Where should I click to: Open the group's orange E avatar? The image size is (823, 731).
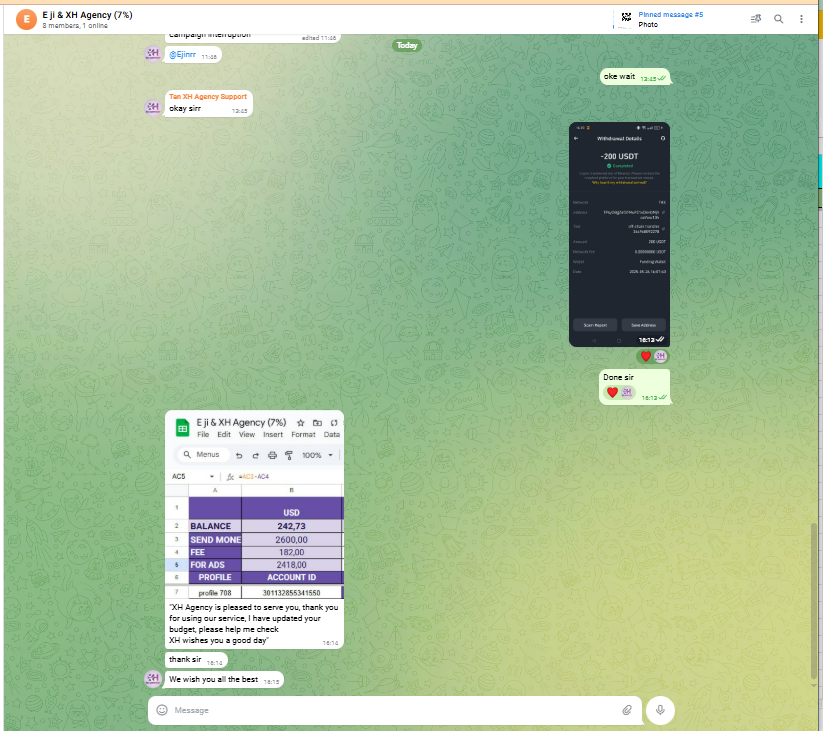coord(24,19)
